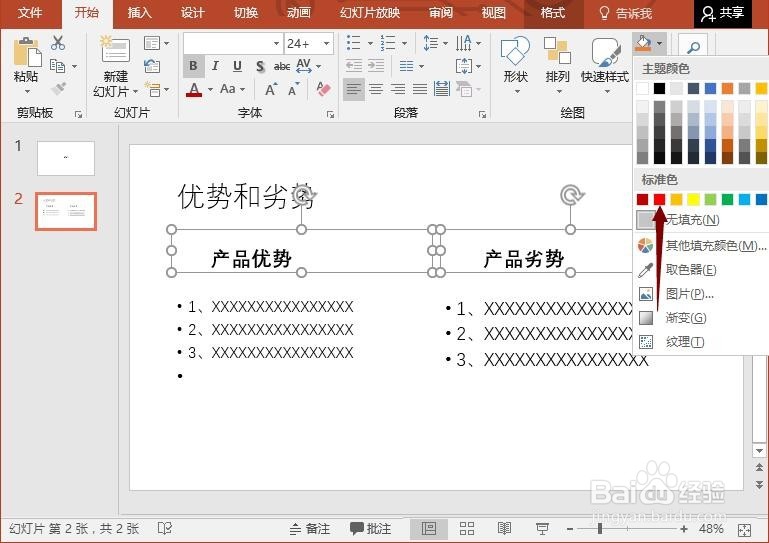
Task: Open bullets list dropdown arrow
Action: [370, 43]
